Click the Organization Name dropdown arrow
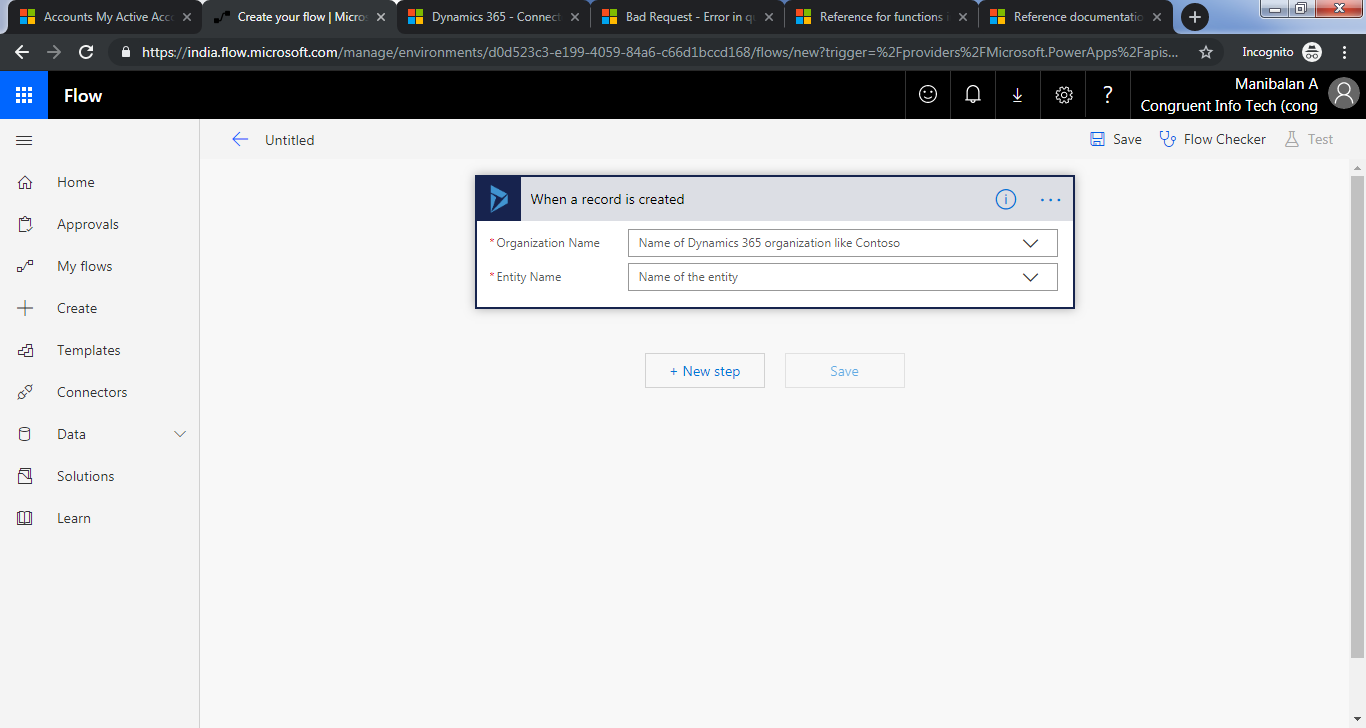1366x728 pixels. tap(1031, 243)
